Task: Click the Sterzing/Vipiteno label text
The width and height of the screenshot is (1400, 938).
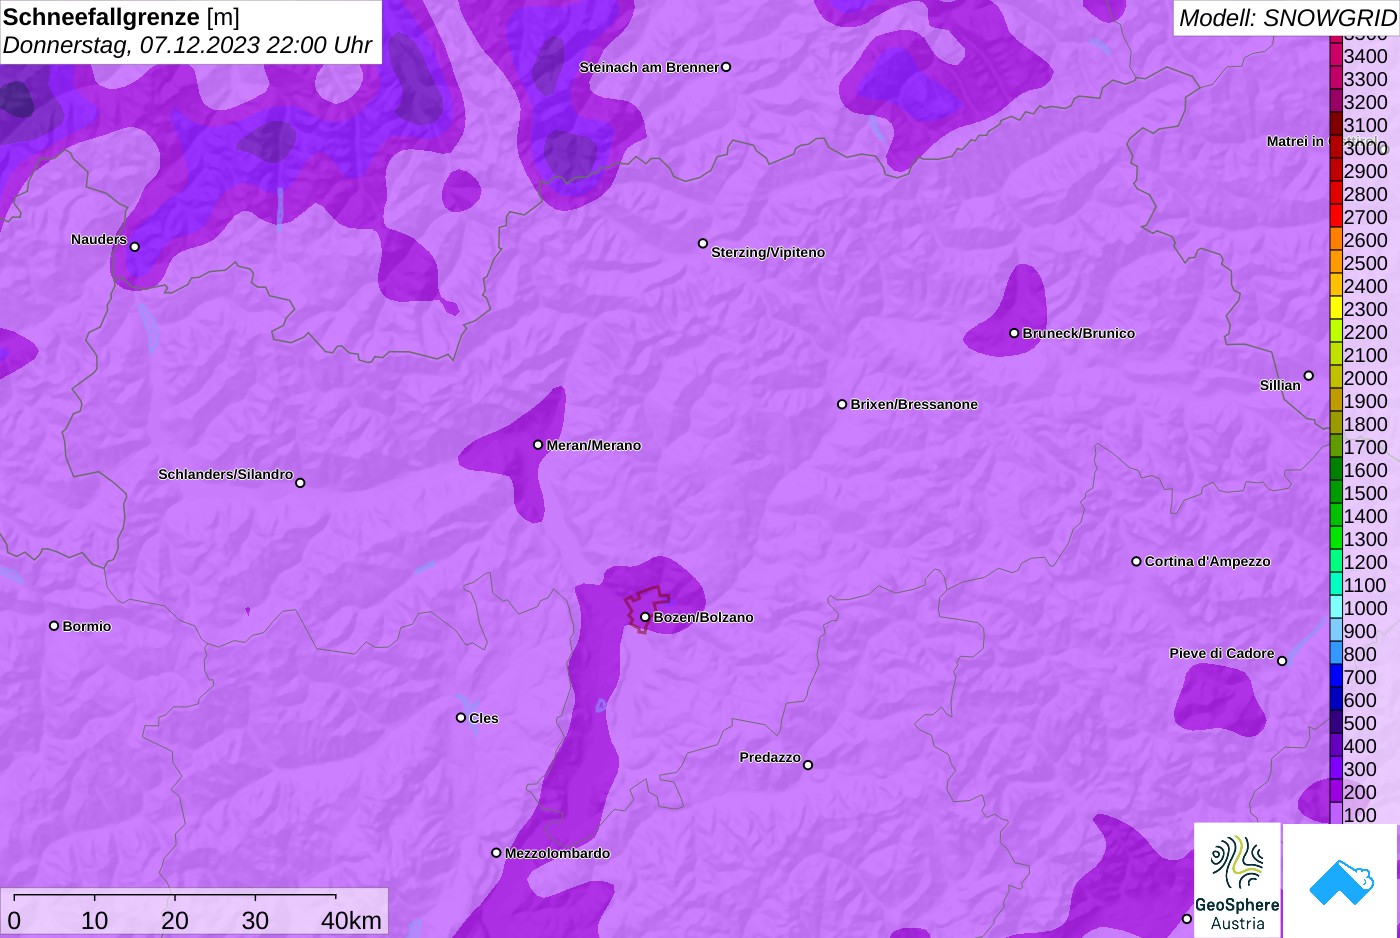Action: point(768,252)
